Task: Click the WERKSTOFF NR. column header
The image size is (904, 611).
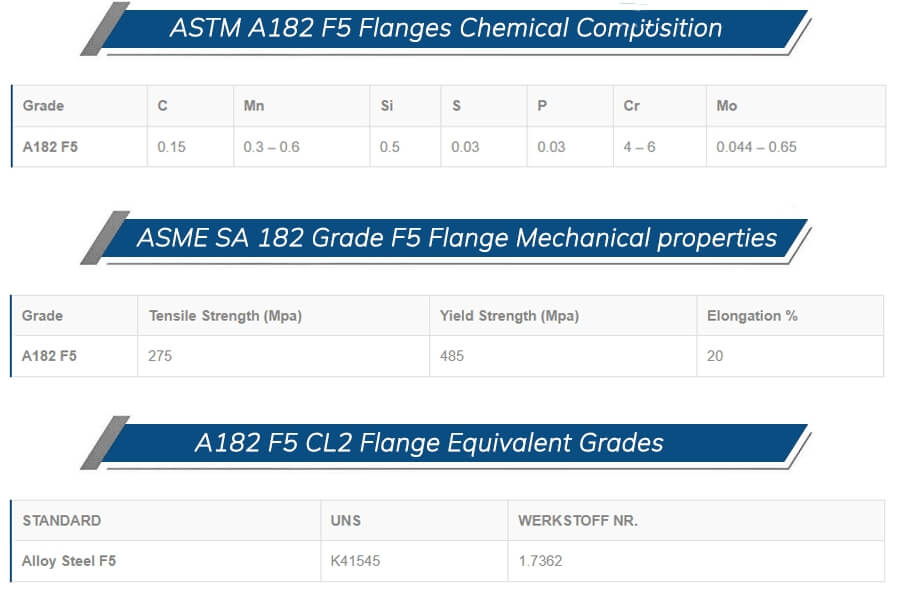Action: point(578,521)
